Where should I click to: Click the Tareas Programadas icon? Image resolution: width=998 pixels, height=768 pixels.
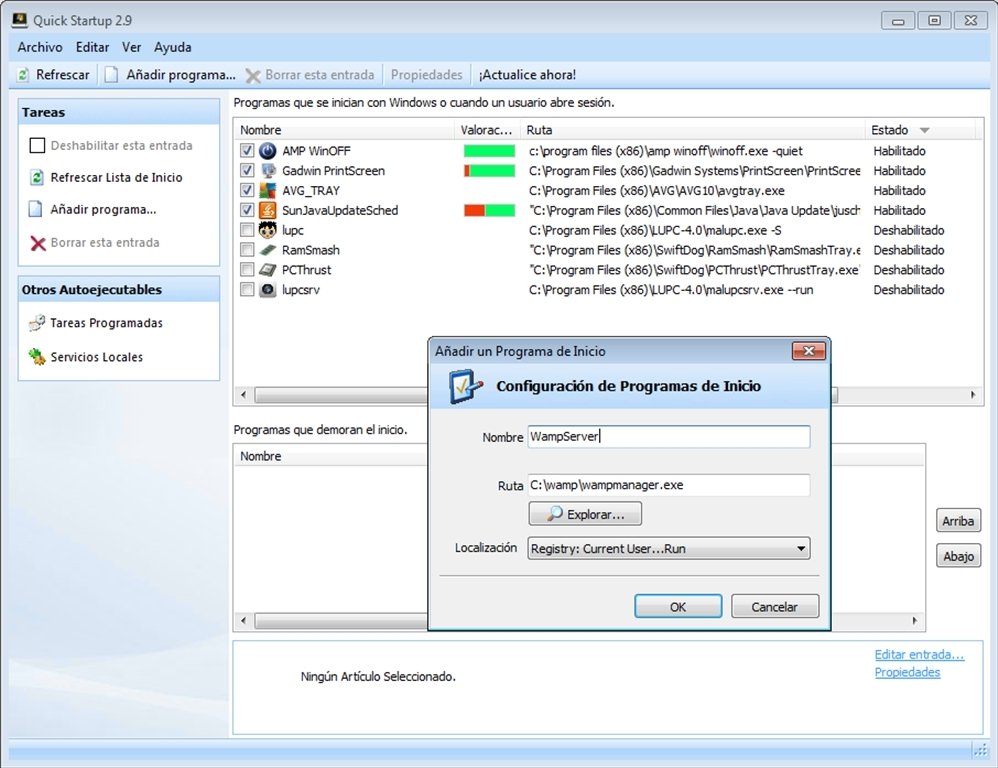click(x=37, y=323)
